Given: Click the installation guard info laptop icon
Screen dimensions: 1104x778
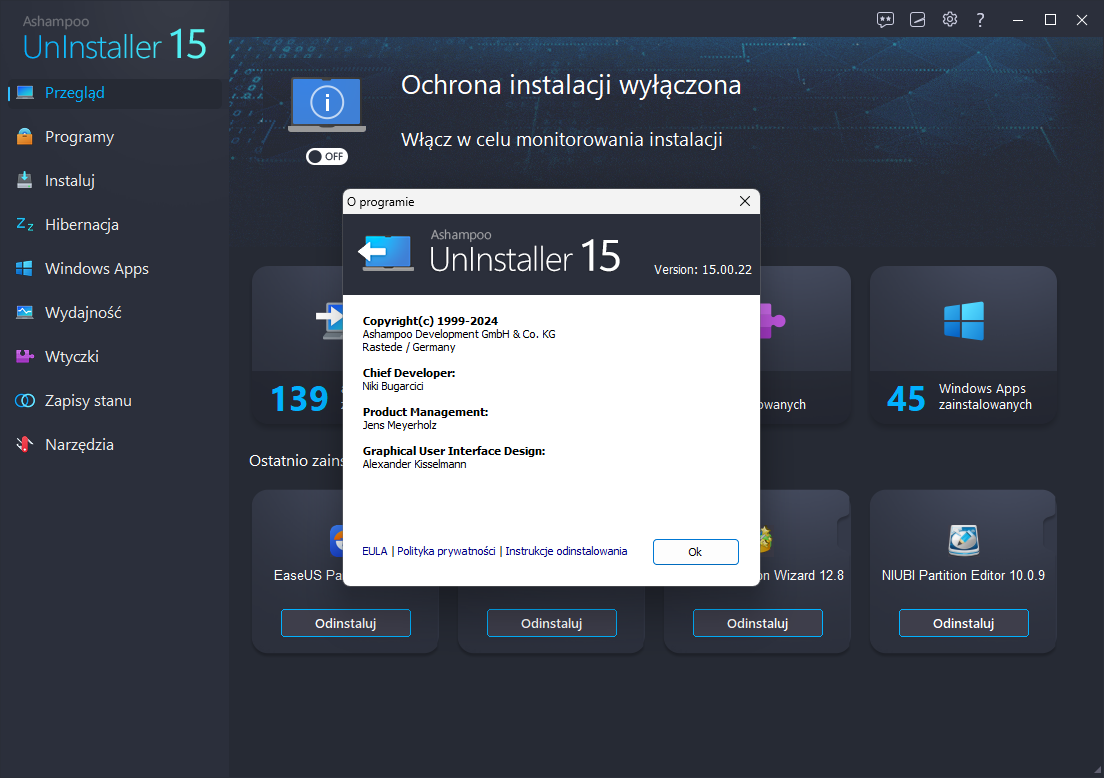Looking at the screenshot, I should tap(327, 104).
